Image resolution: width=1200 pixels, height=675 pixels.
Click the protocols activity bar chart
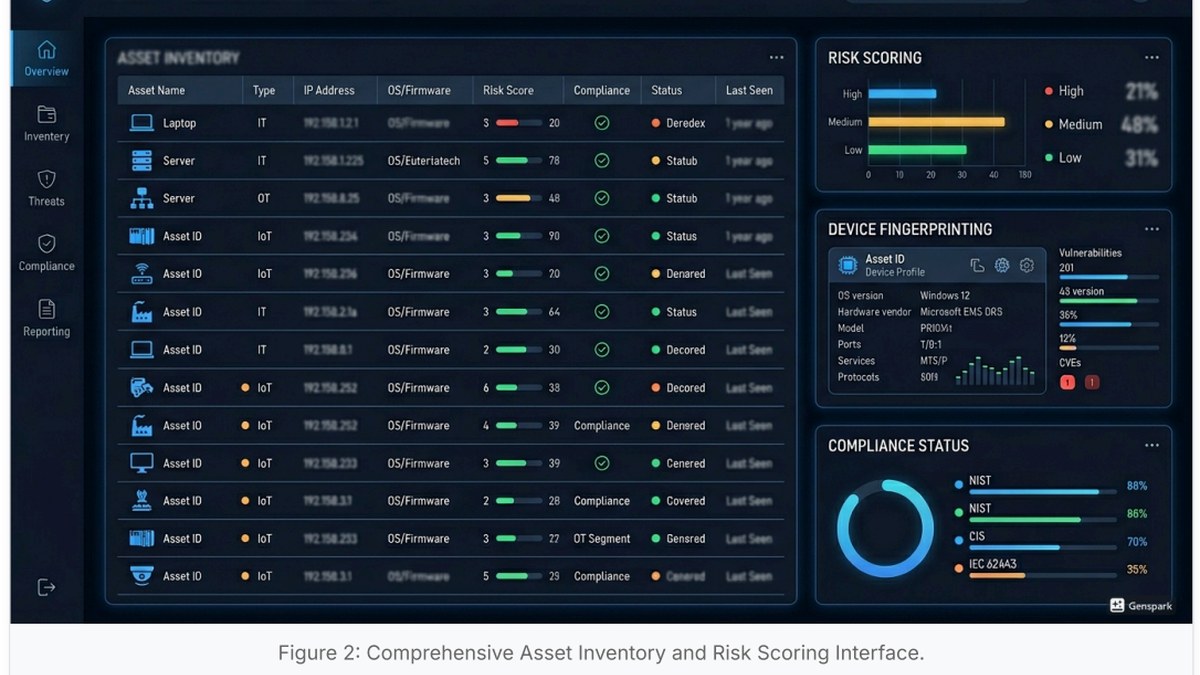(x=995, y=370)
